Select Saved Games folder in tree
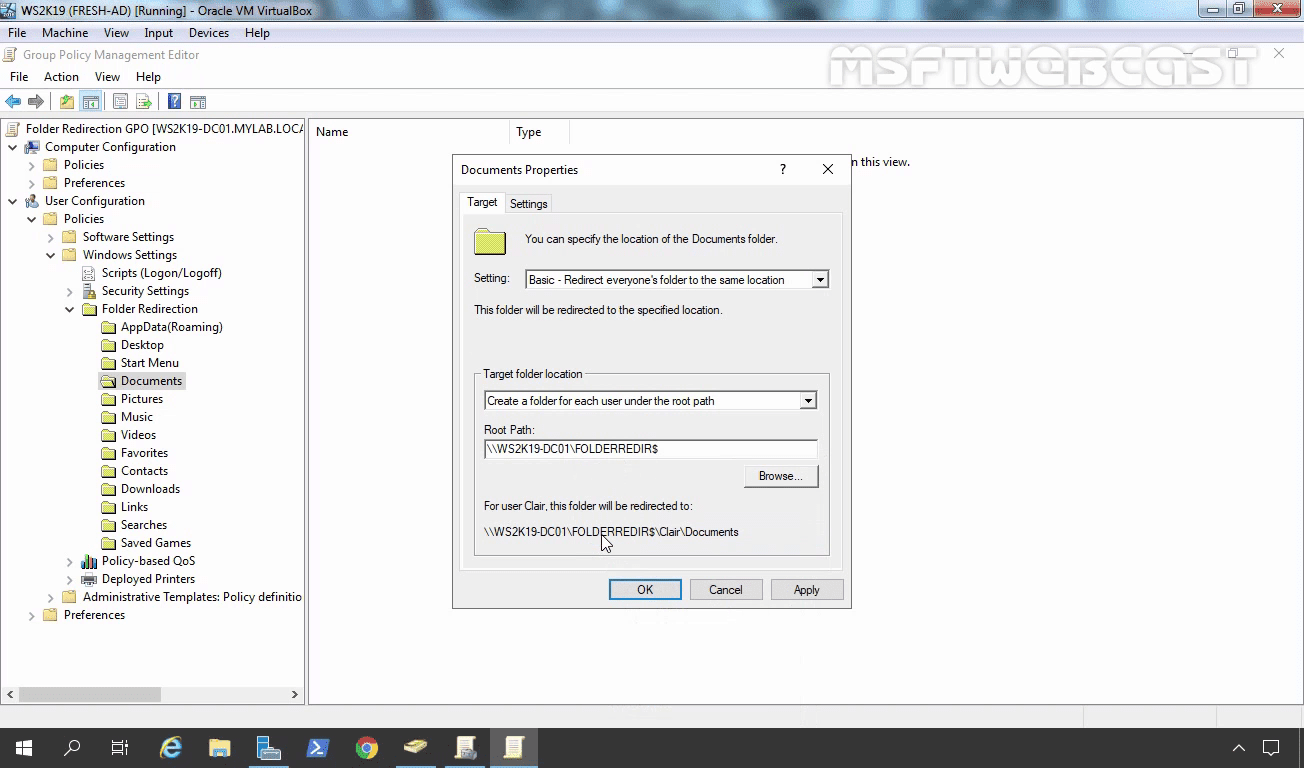Screen dimensions: 1304x768 (155, 543)
